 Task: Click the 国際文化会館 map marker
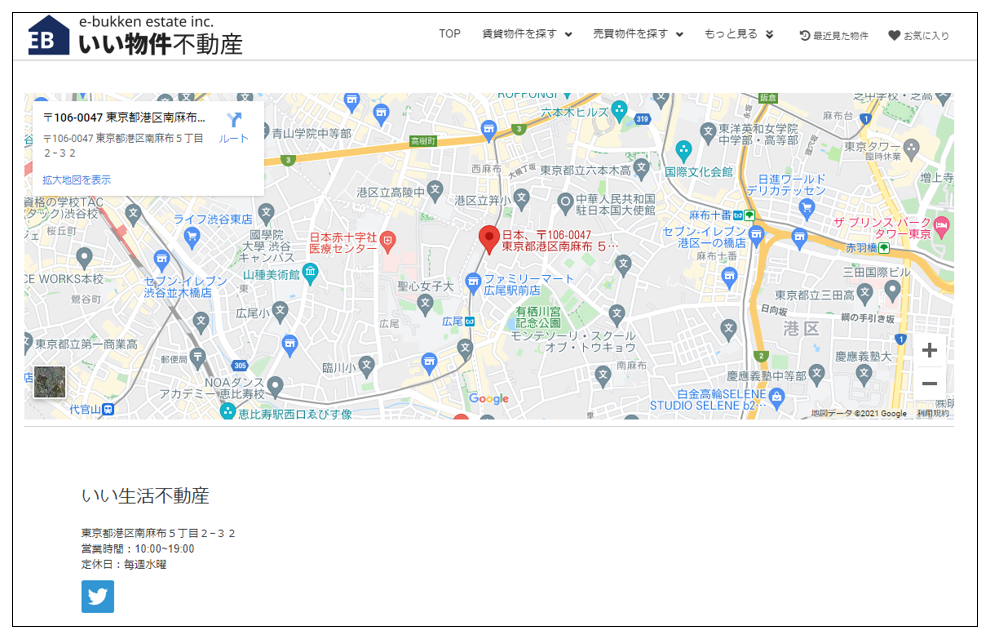point(684,151)
